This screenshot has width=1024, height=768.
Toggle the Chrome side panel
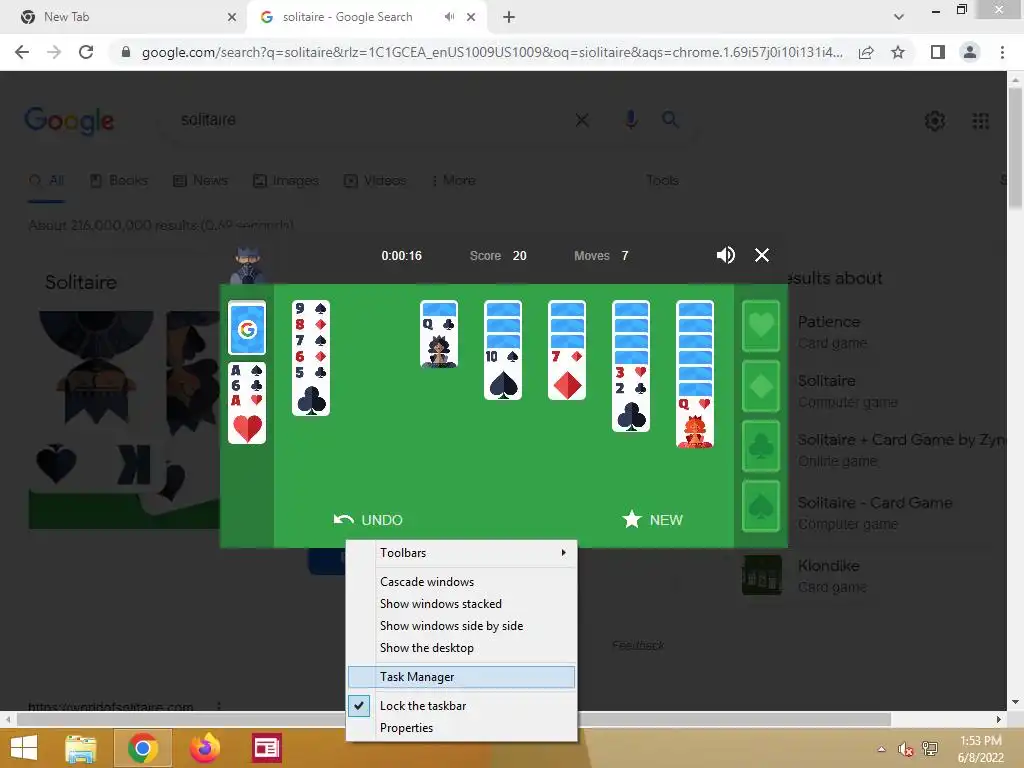pos(938,52)
